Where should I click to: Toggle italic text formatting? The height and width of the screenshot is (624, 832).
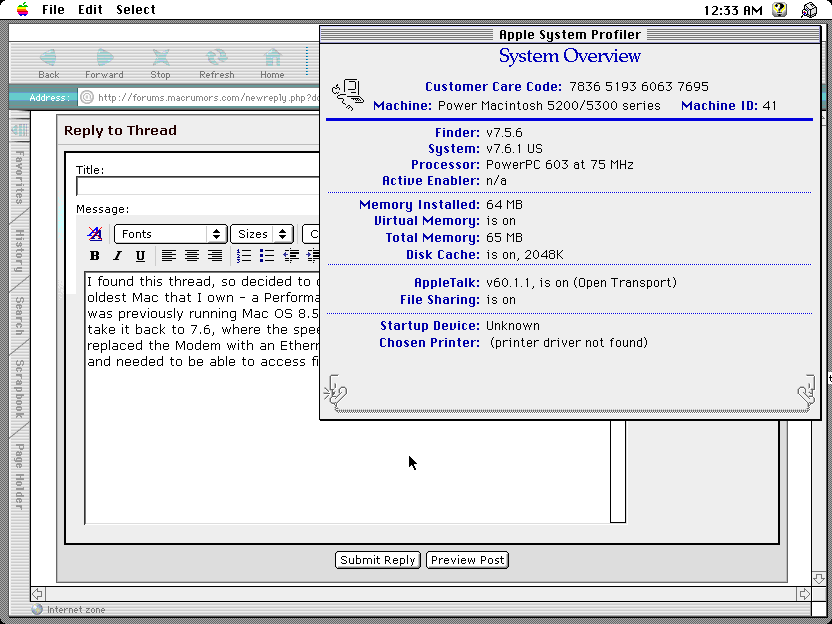click(x=117, y=257)
